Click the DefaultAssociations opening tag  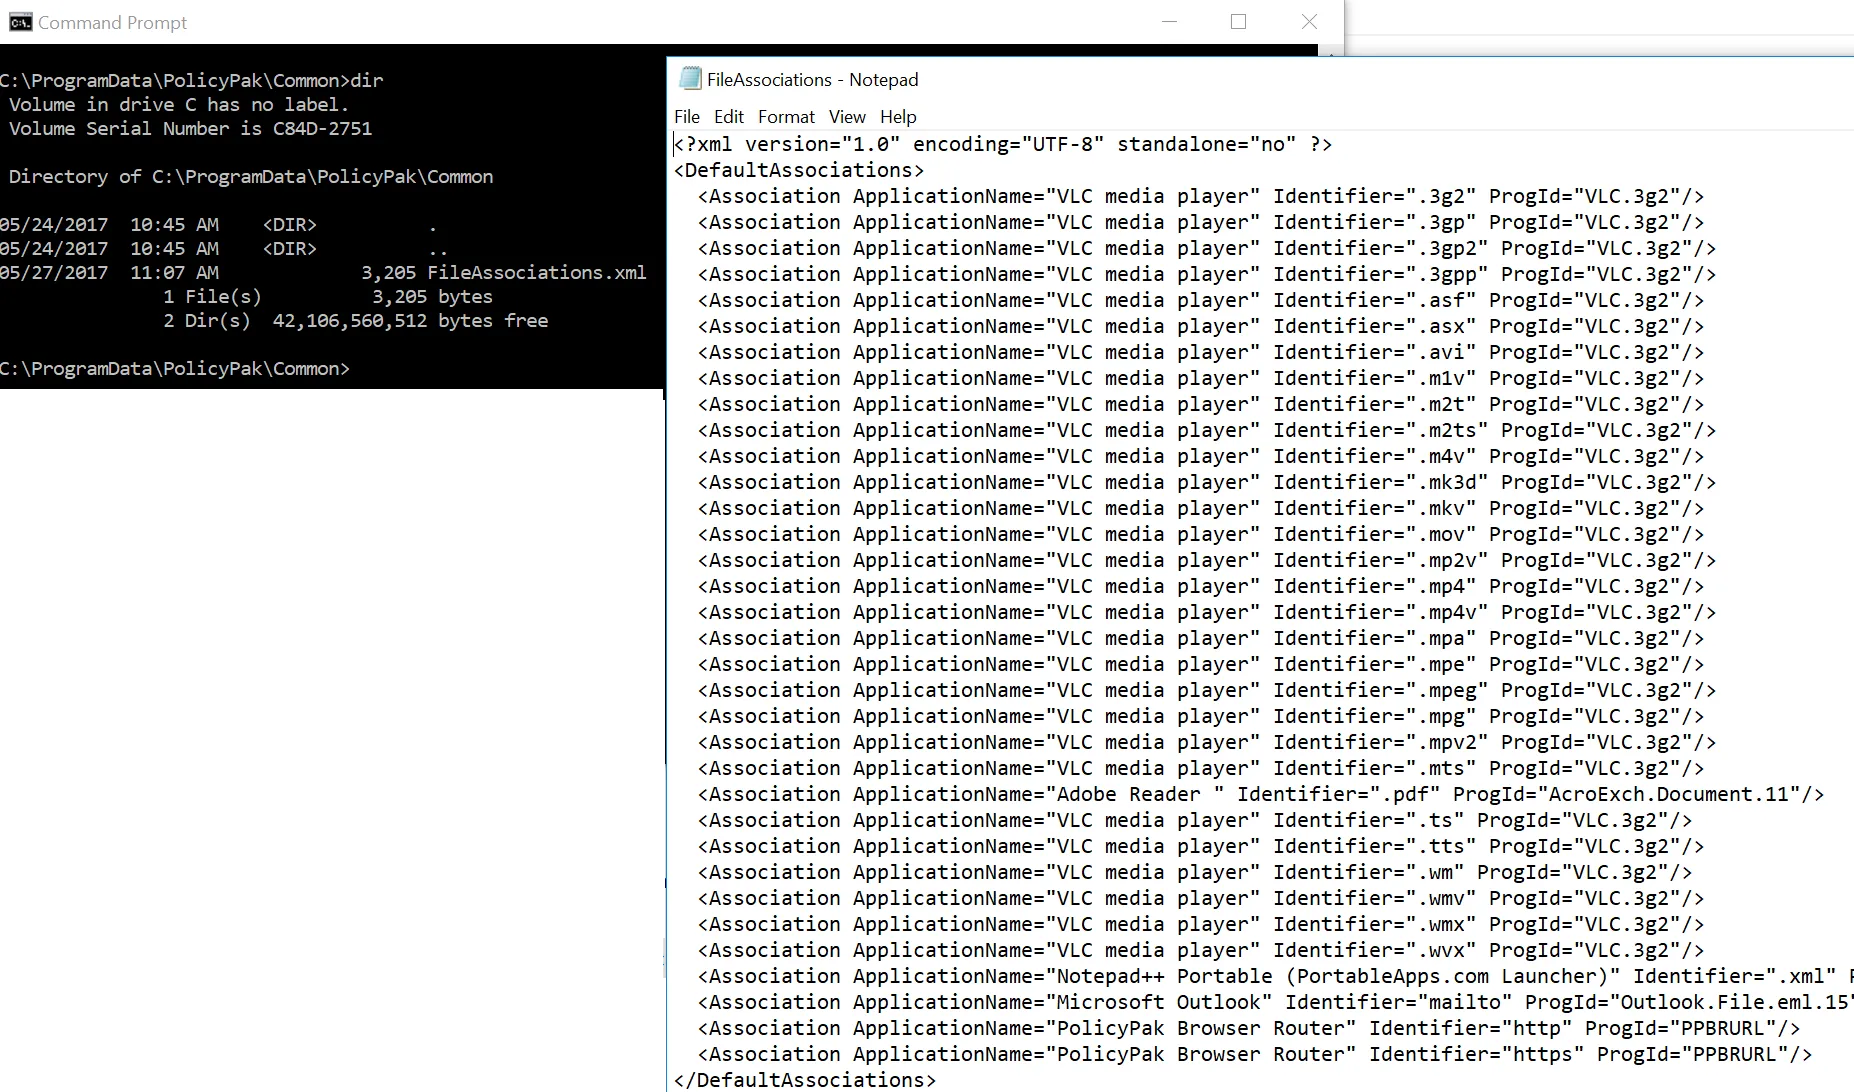(797, 170)
